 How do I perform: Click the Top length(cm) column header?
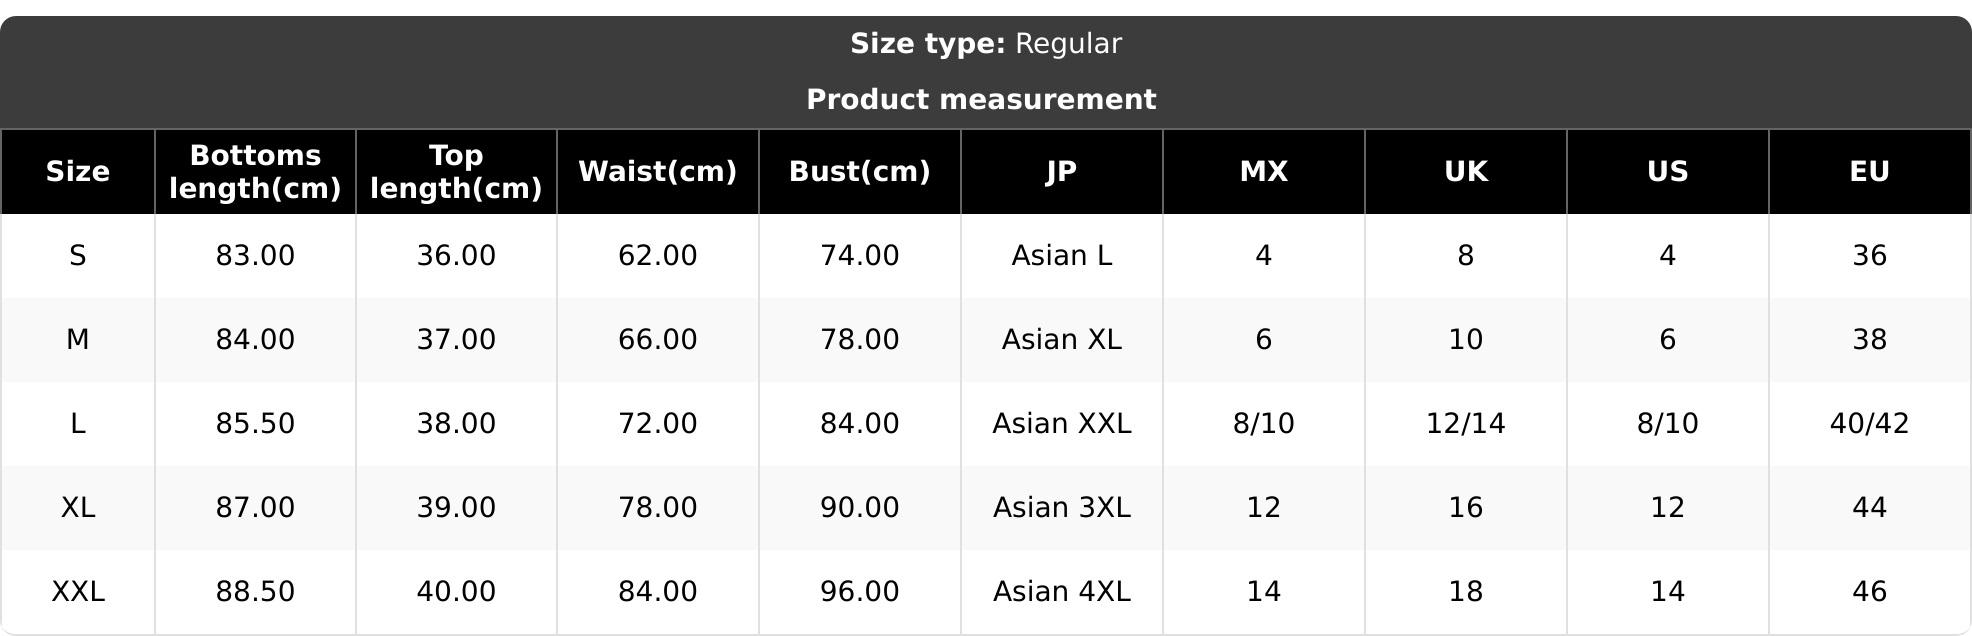pyautogui.click(x=456, y=172)
